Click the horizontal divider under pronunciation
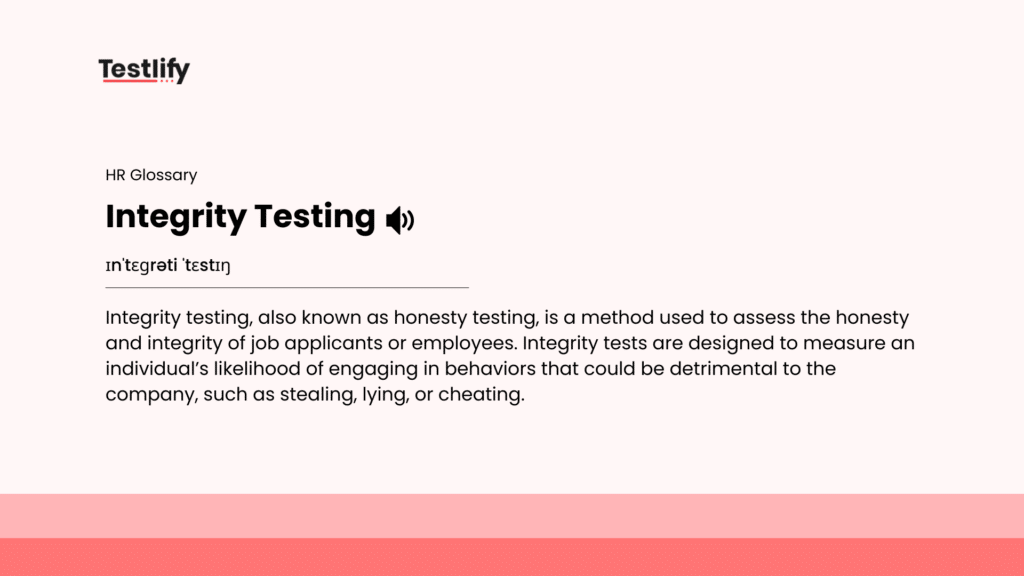The width and height of the screenshot is (1024, 576). [x=287, y=287]
